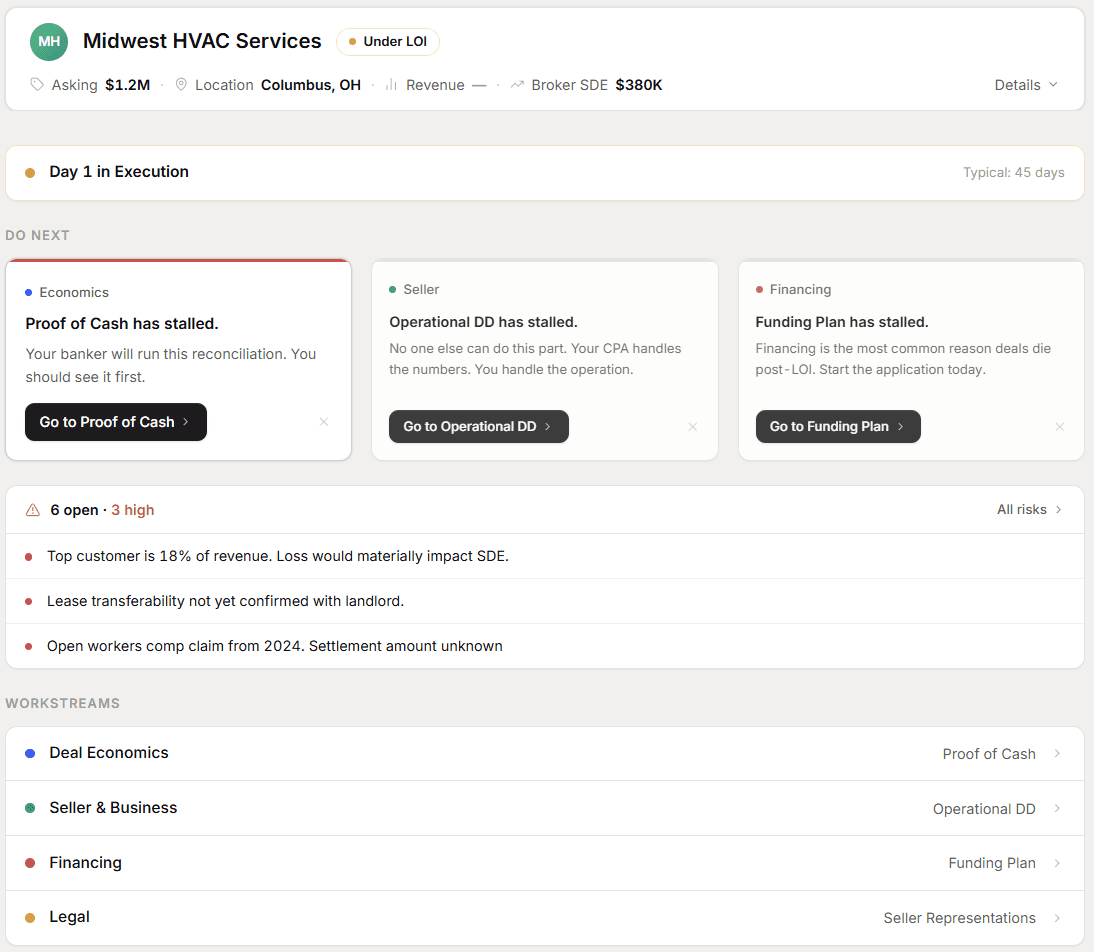Viewport: 1094px width, 952px height.
Task: Dismiss the Operational DD card
Action: pyautogui.click(x=693, y=426)
